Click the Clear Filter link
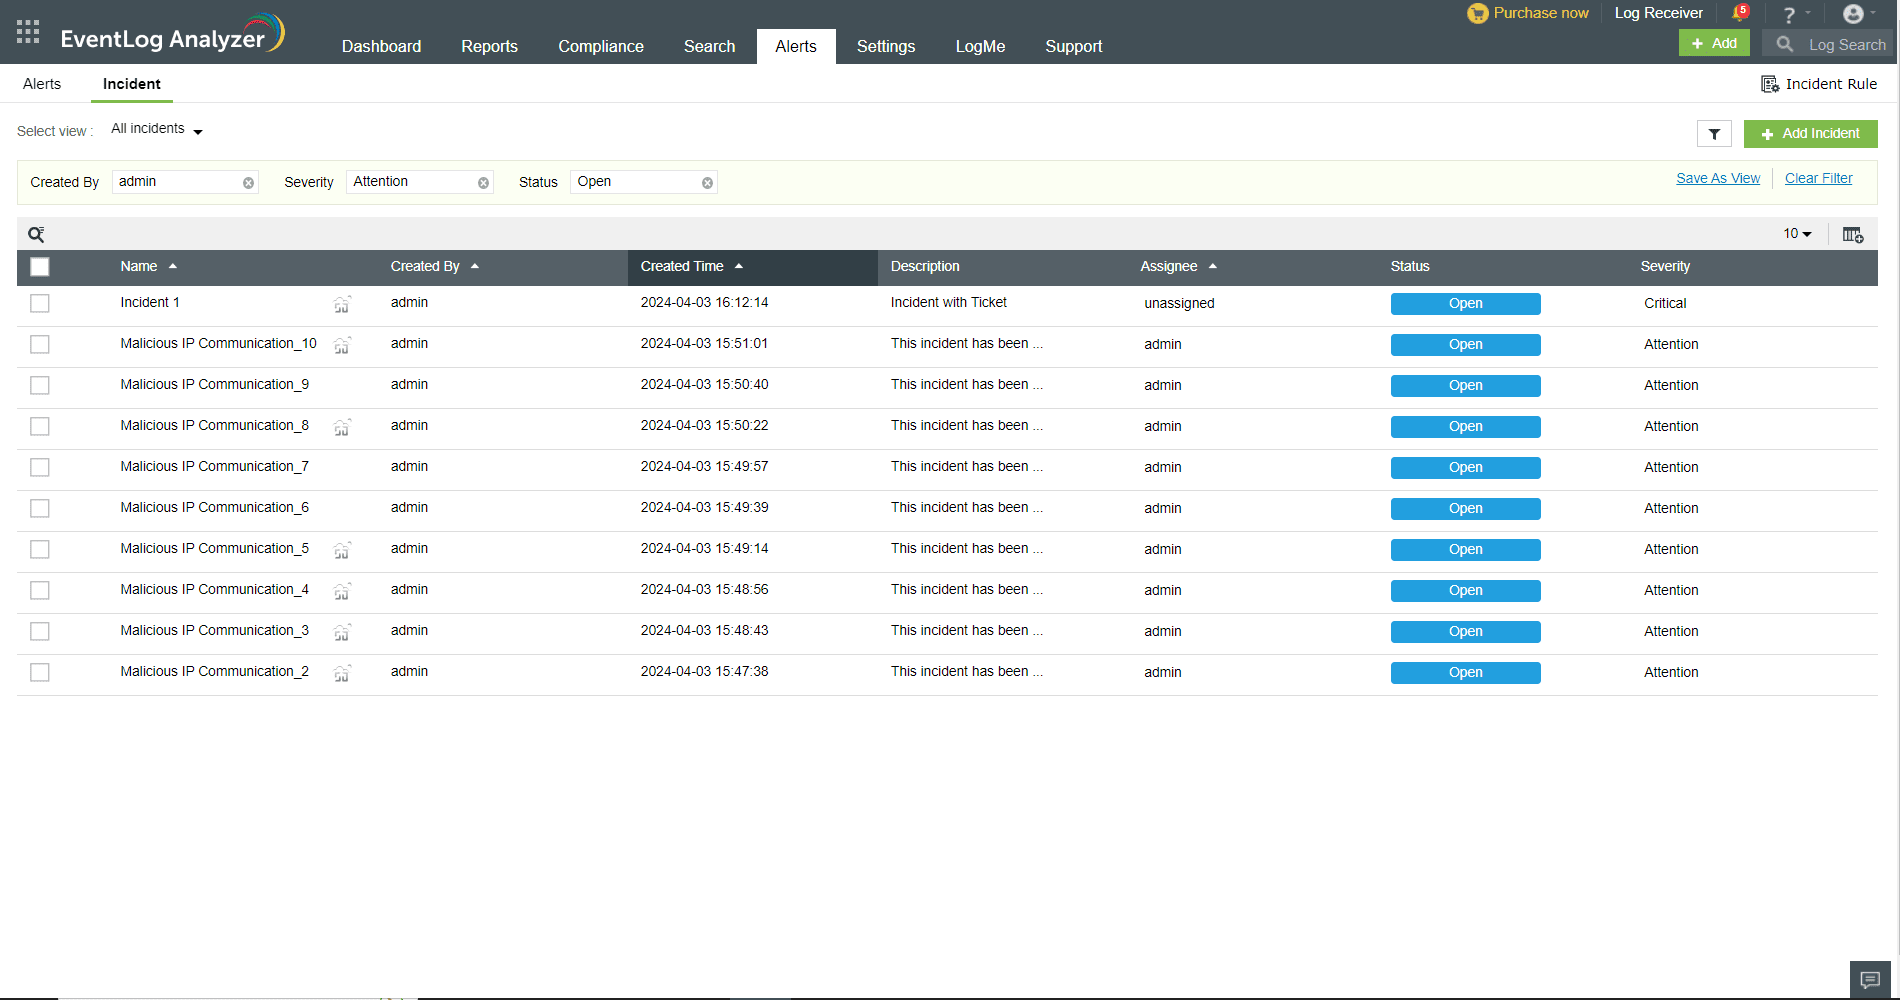The image size is (1900, 1000). [1819, 178]
